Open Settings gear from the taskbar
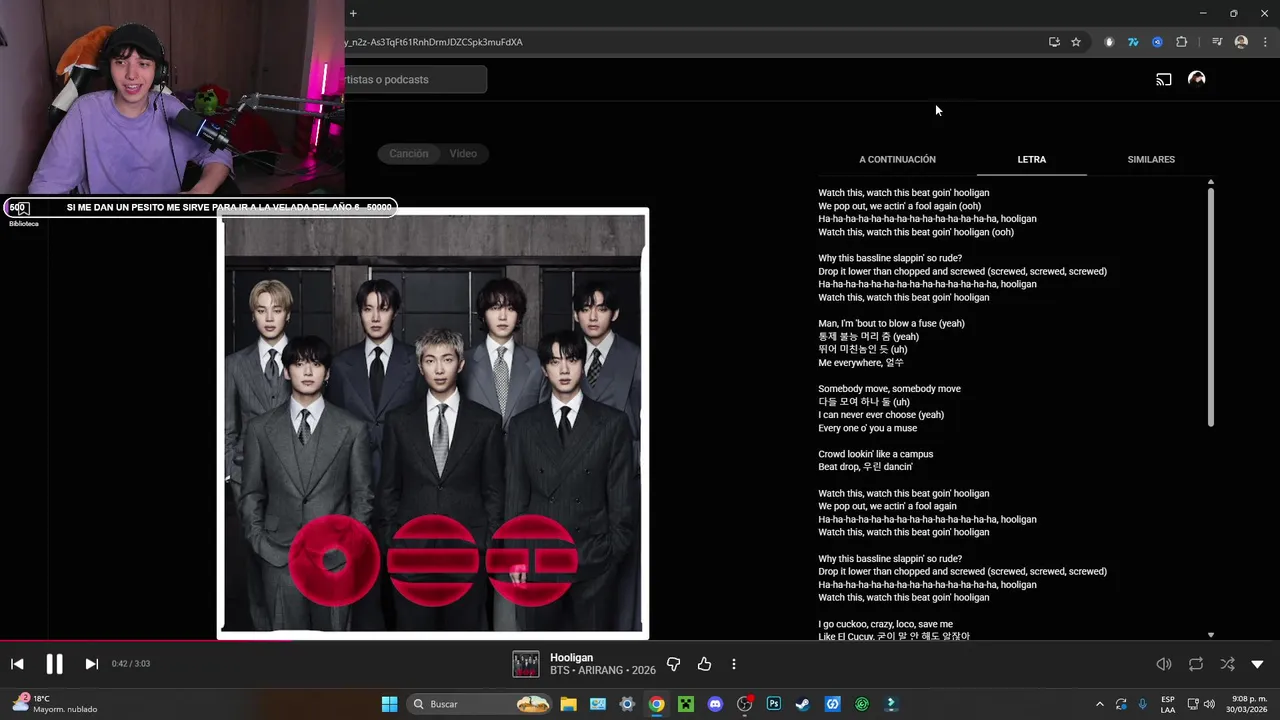Screen dimensions: 1280x720 [627, 704]
